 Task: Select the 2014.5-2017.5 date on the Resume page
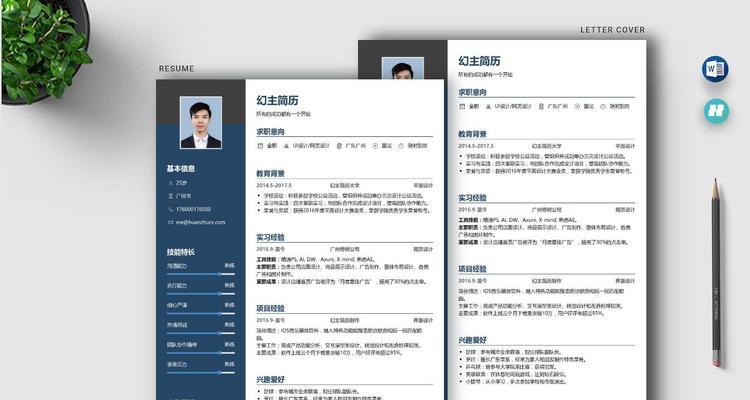click(x=274, y=185)
